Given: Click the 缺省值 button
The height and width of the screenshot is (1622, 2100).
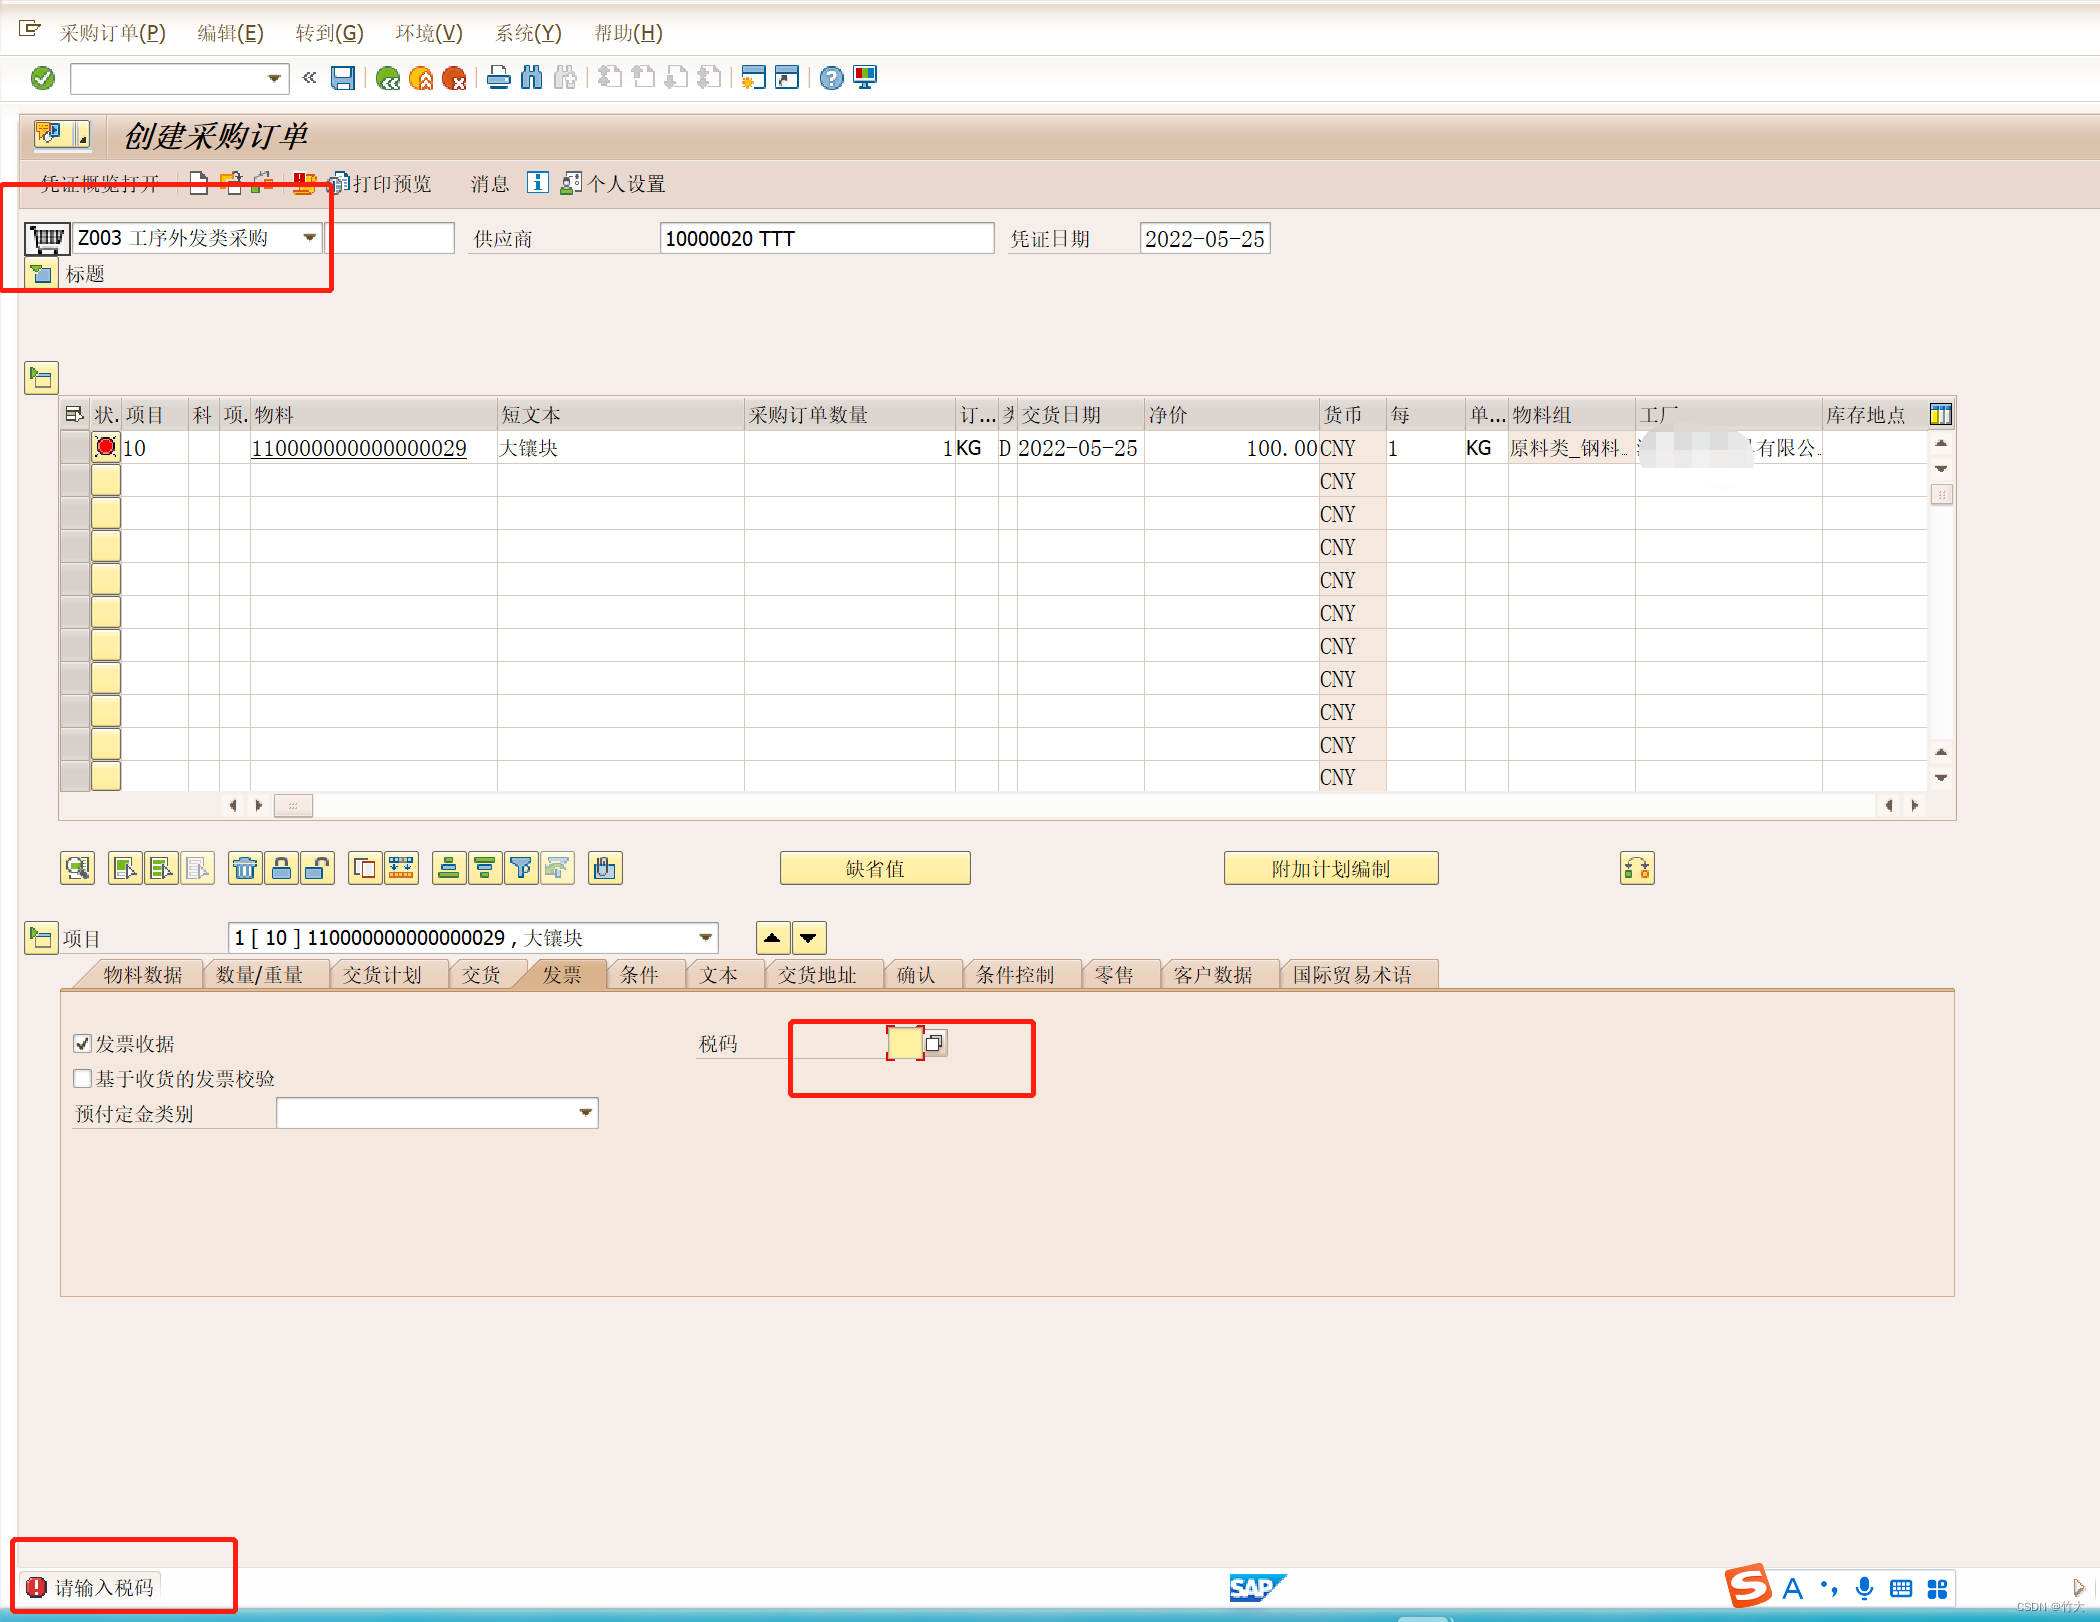Looking at the screenshot, I should click(875, 868).
